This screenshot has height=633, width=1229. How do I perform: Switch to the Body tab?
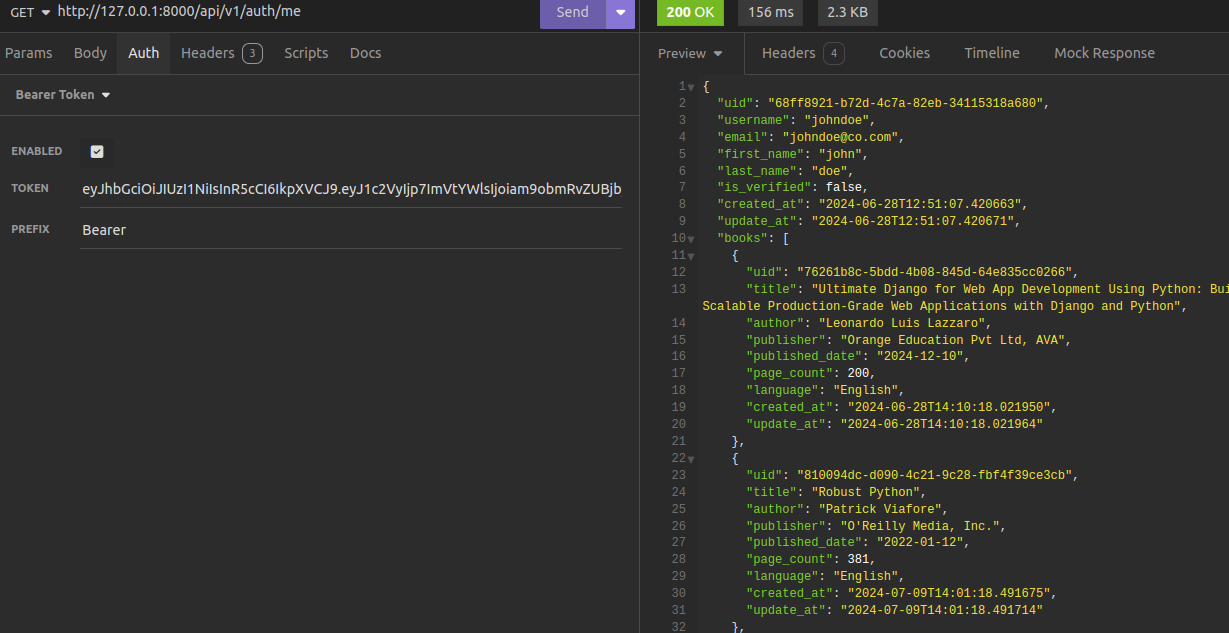[x=90, y=53]
